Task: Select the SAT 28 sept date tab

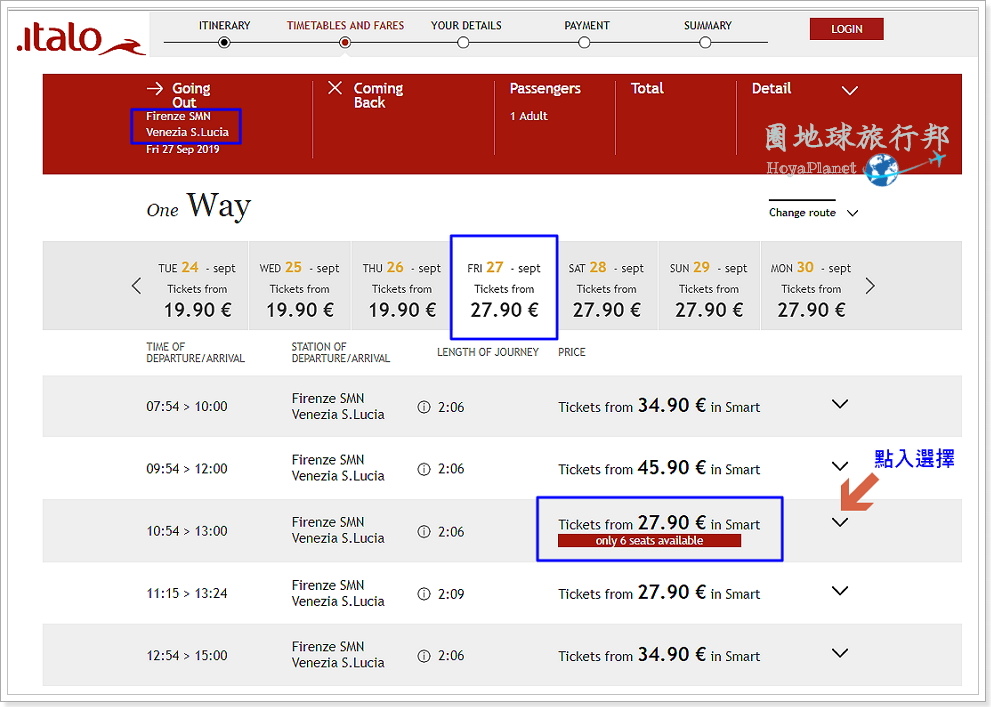Action: click(x=607, y=286)
